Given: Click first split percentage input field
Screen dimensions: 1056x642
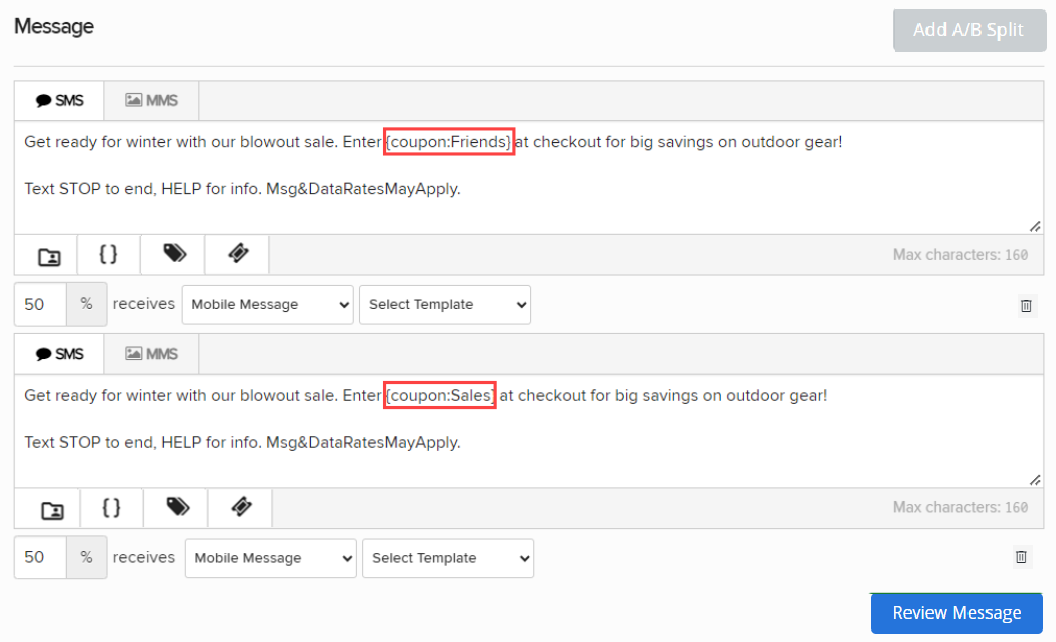Looking at the screenshot, I should [x=40, y=304].
